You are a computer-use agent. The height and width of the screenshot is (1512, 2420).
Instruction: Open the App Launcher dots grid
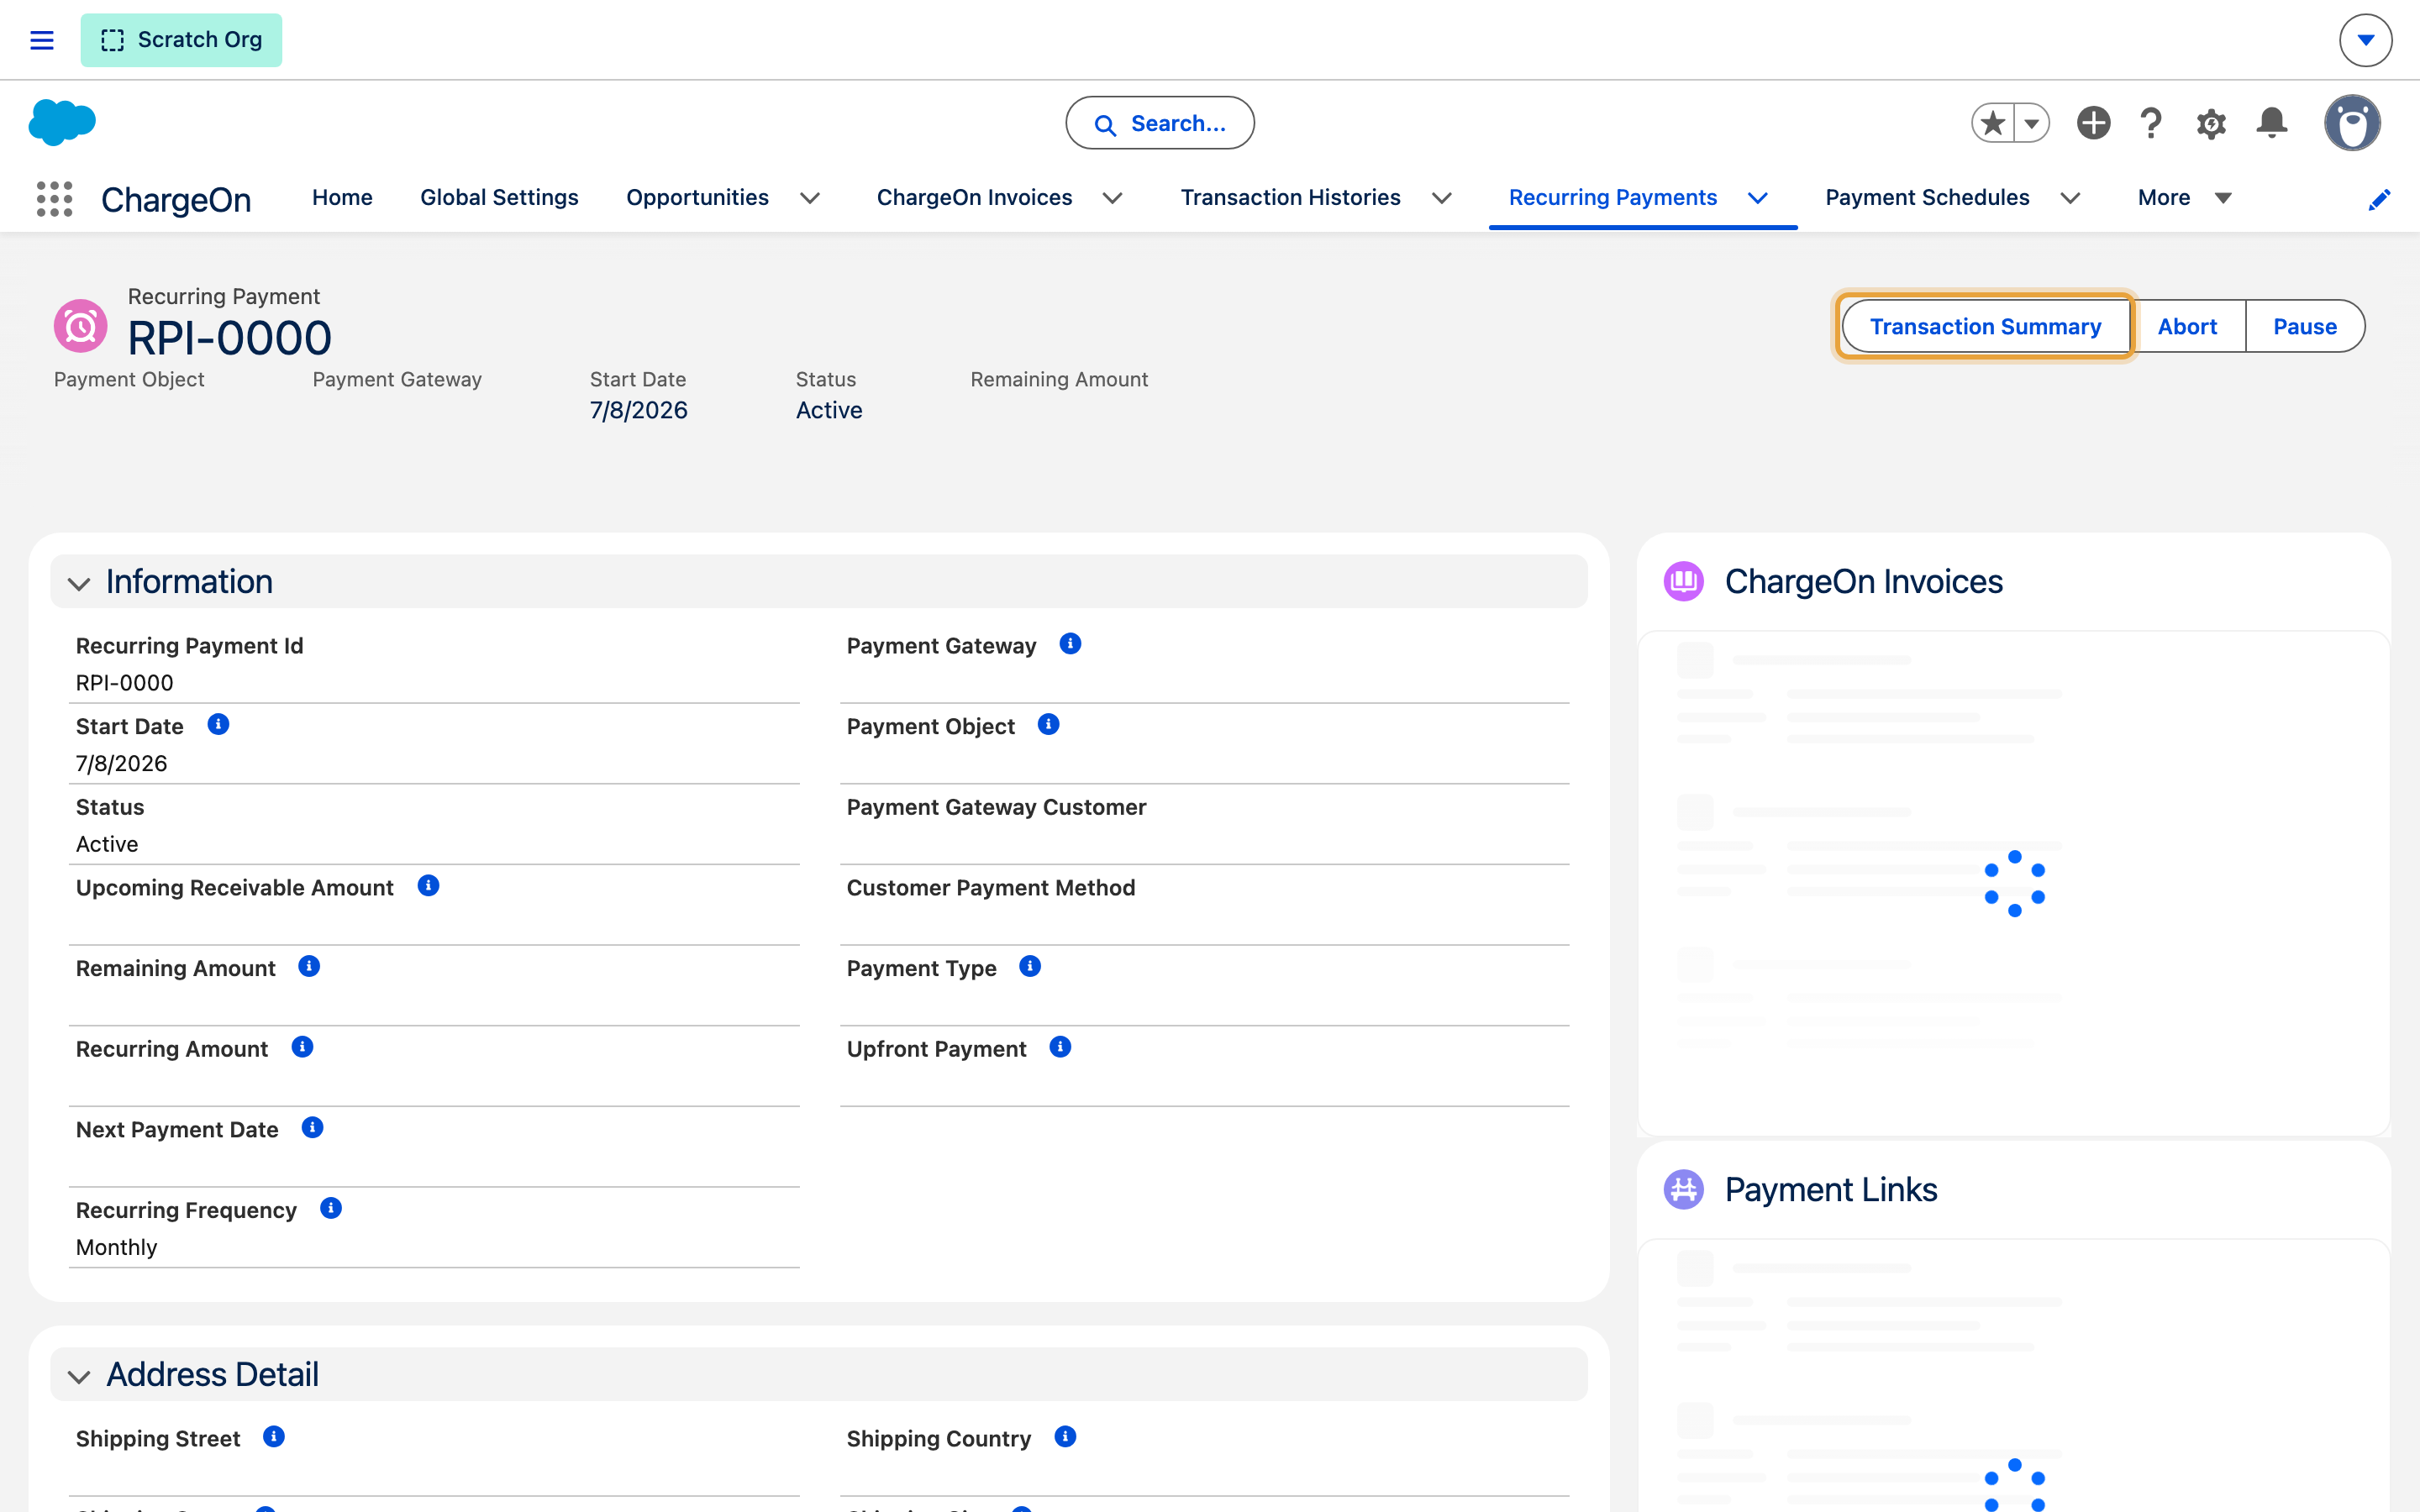tap(54, 198)
